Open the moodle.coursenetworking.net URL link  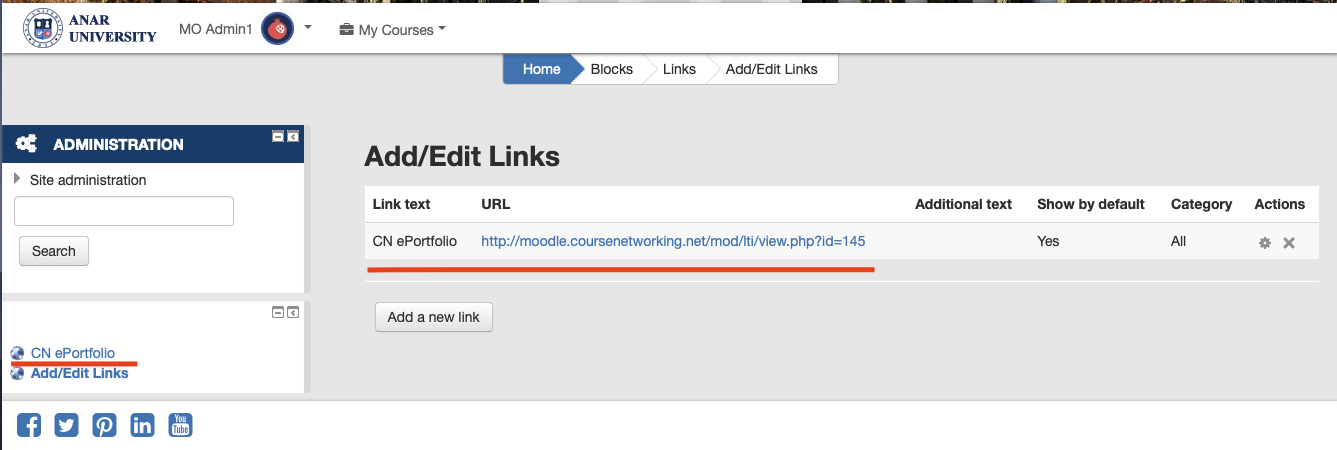click(673, 241)
